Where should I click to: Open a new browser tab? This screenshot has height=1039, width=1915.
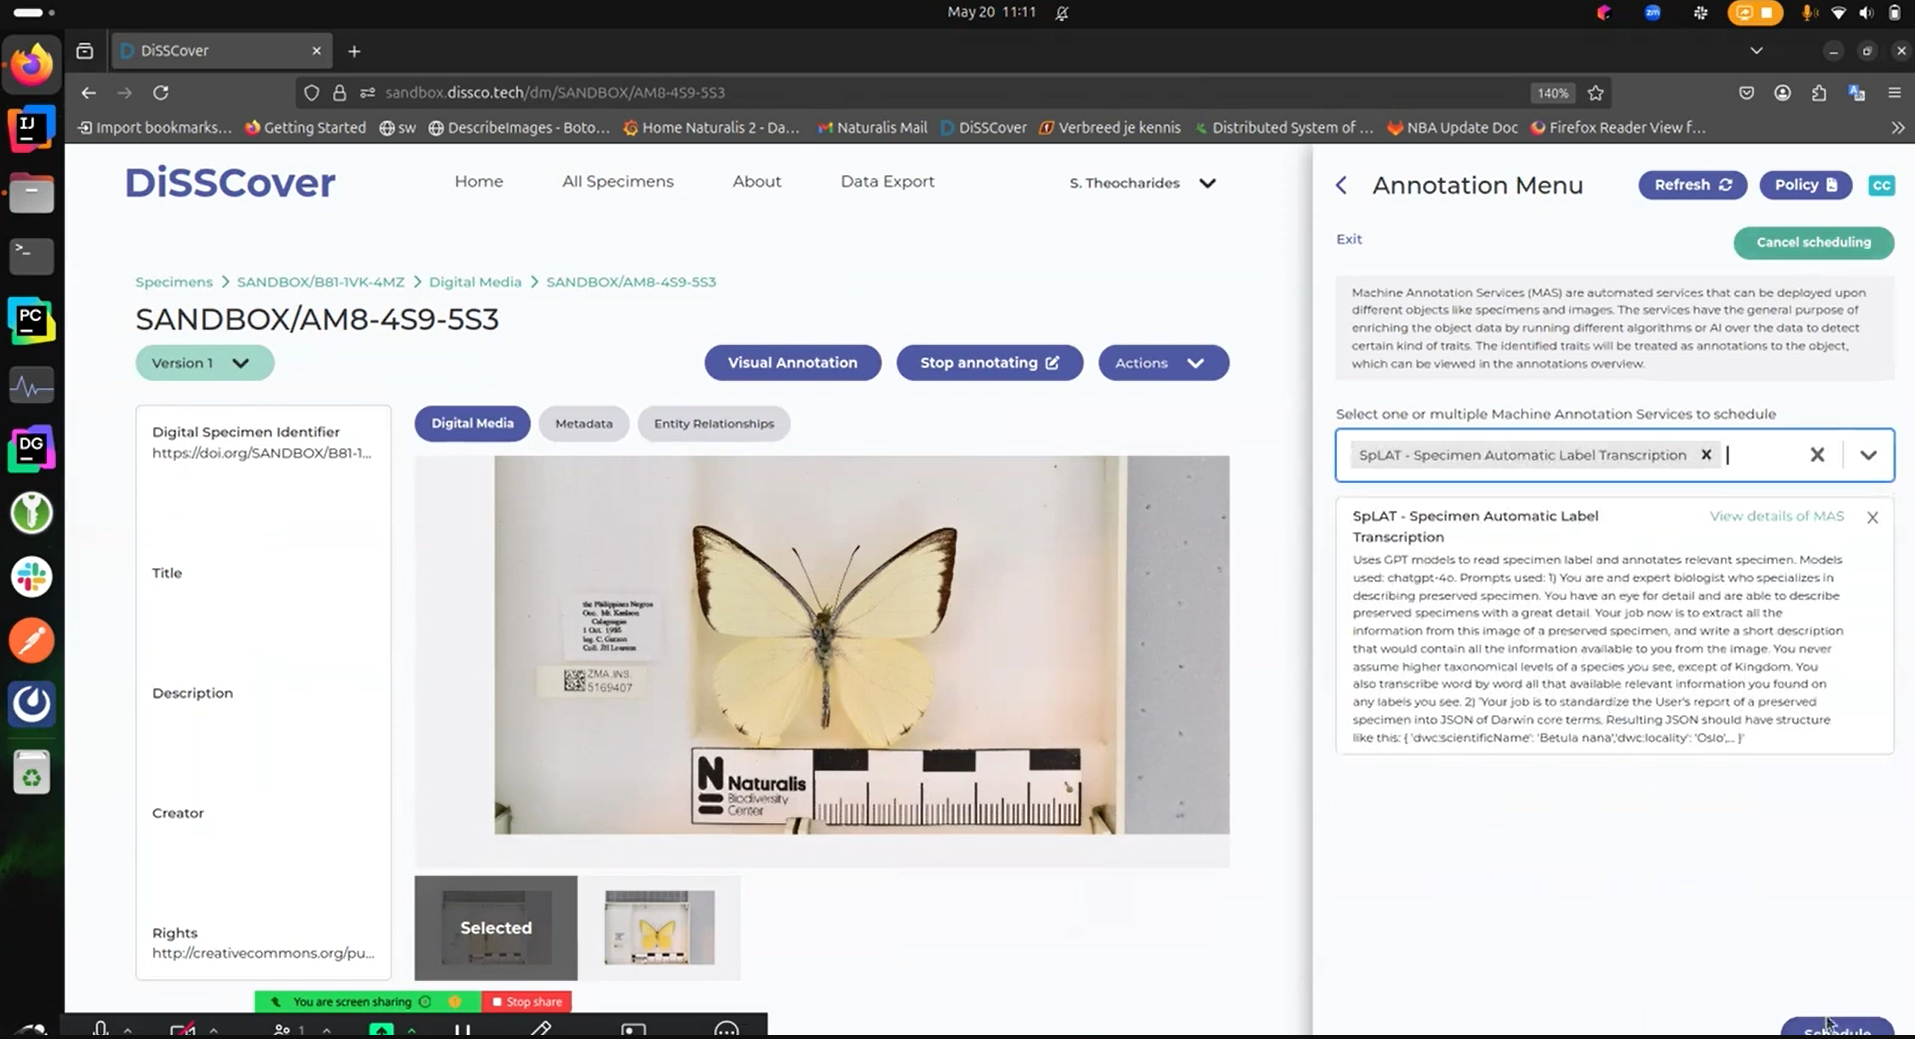[x=354, y=51]
